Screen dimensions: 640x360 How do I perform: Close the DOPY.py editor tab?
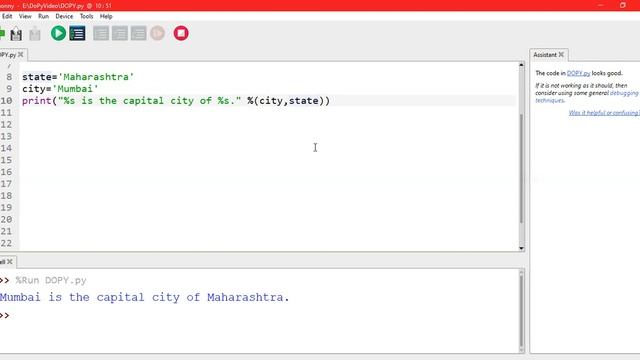coord(20,54)
